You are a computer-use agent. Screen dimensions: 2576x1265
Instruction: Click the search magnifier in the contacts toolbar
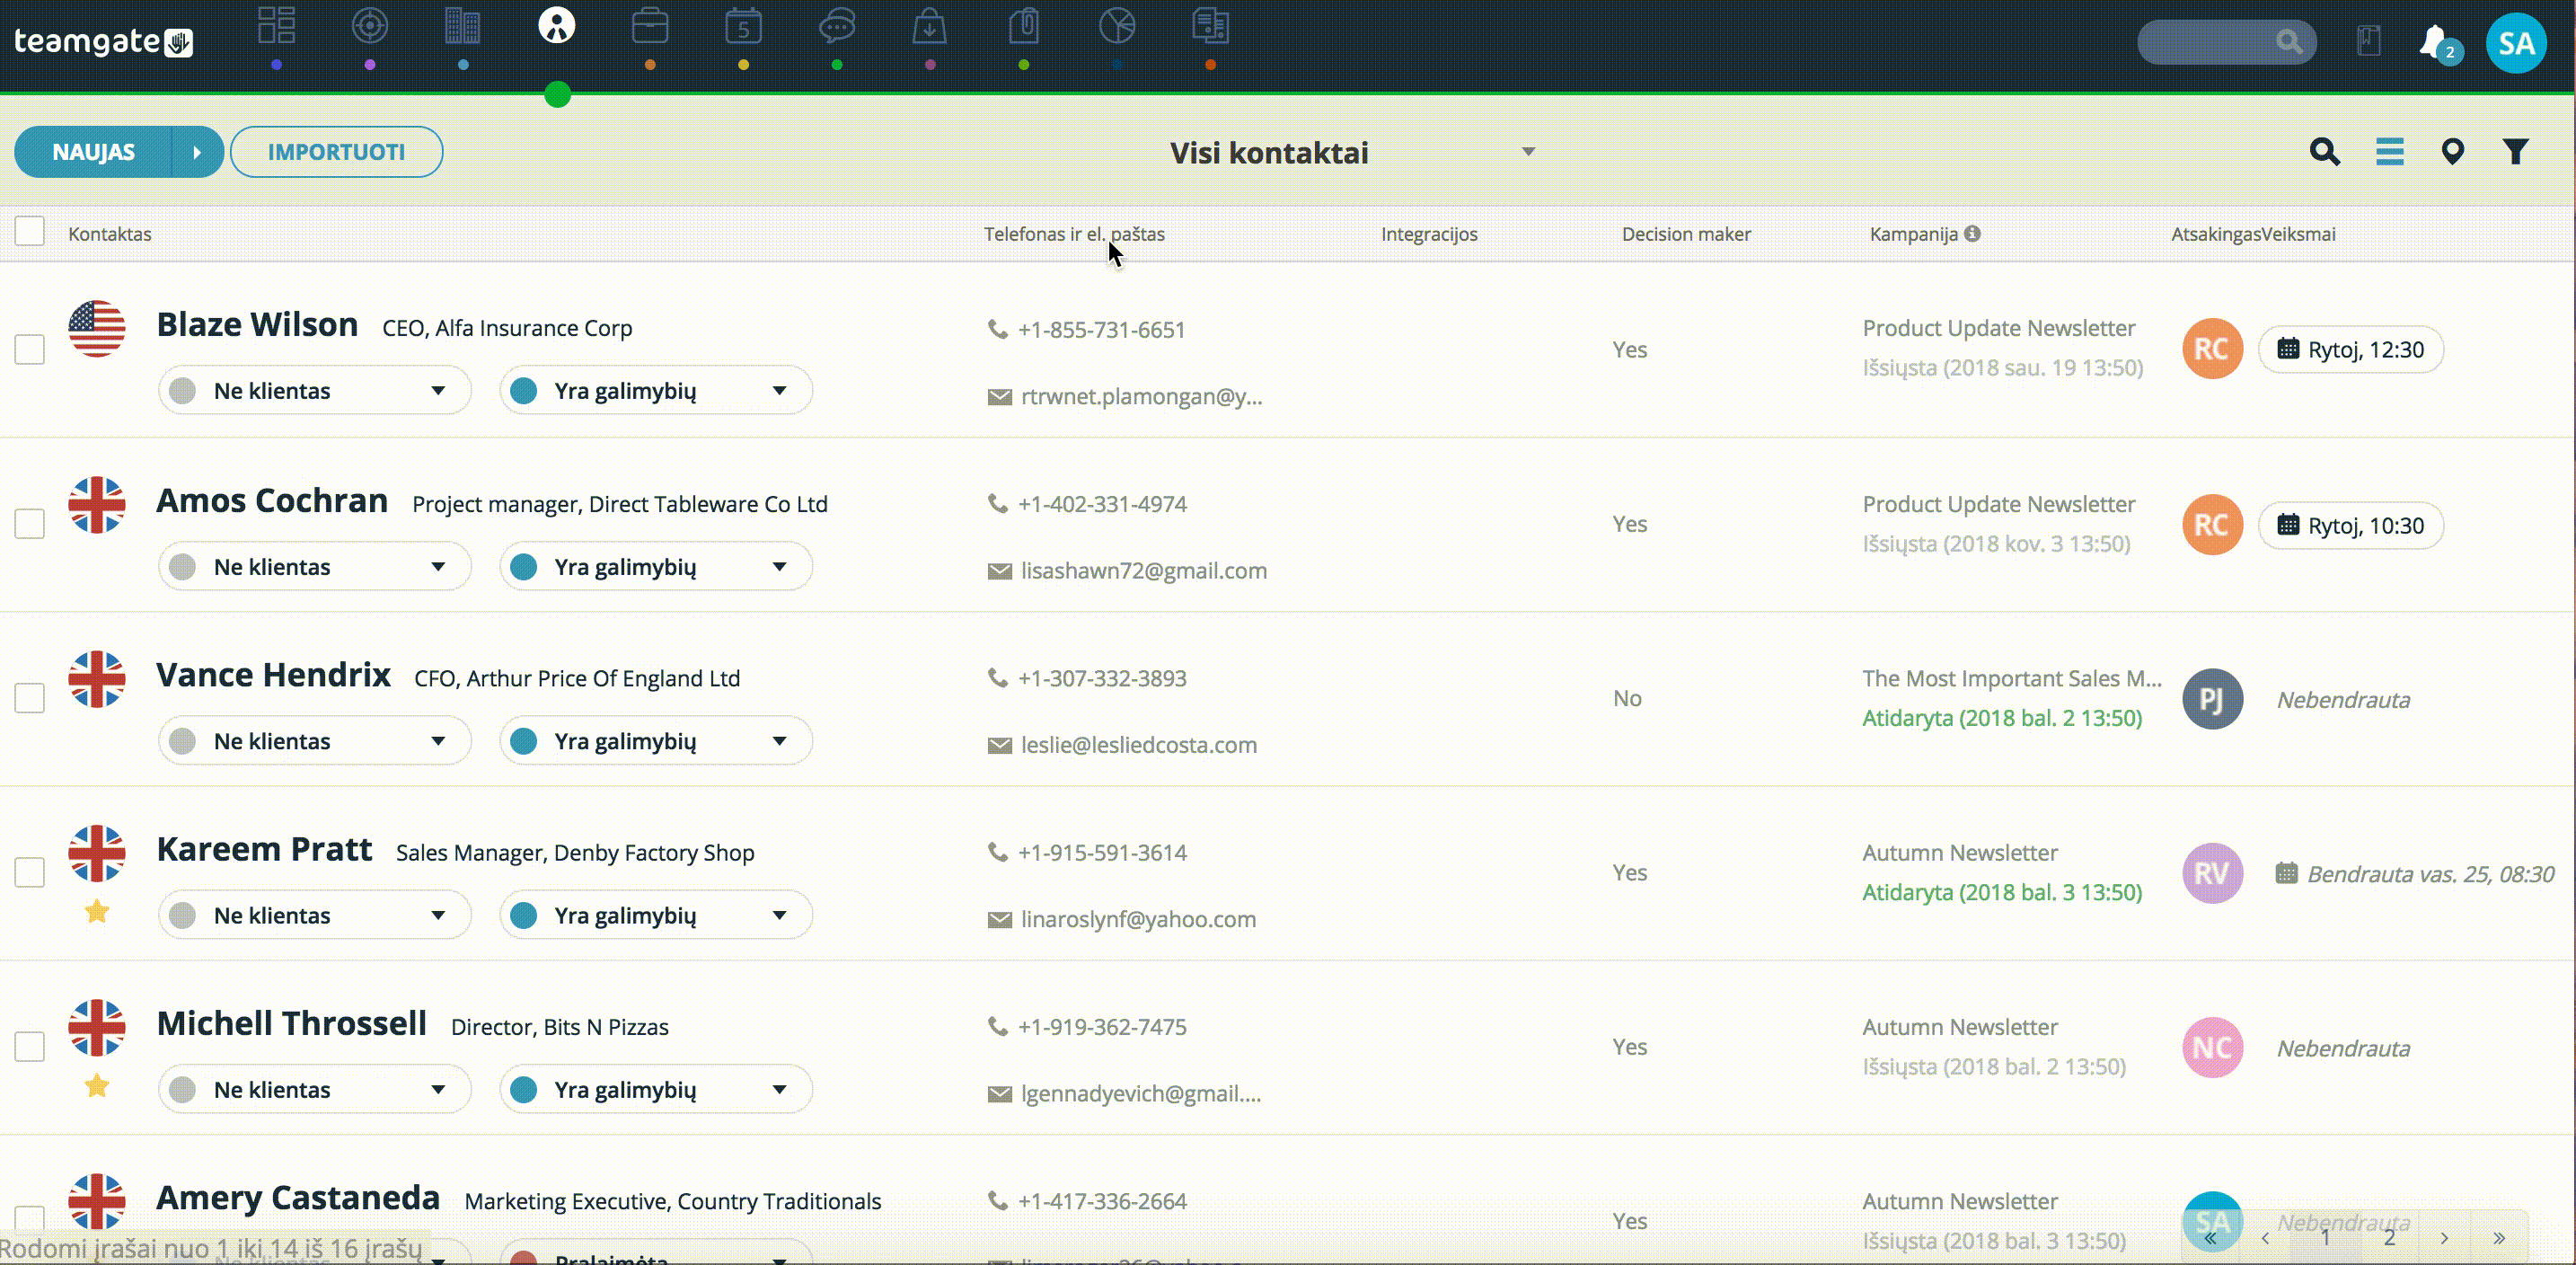pos(2325,152)
